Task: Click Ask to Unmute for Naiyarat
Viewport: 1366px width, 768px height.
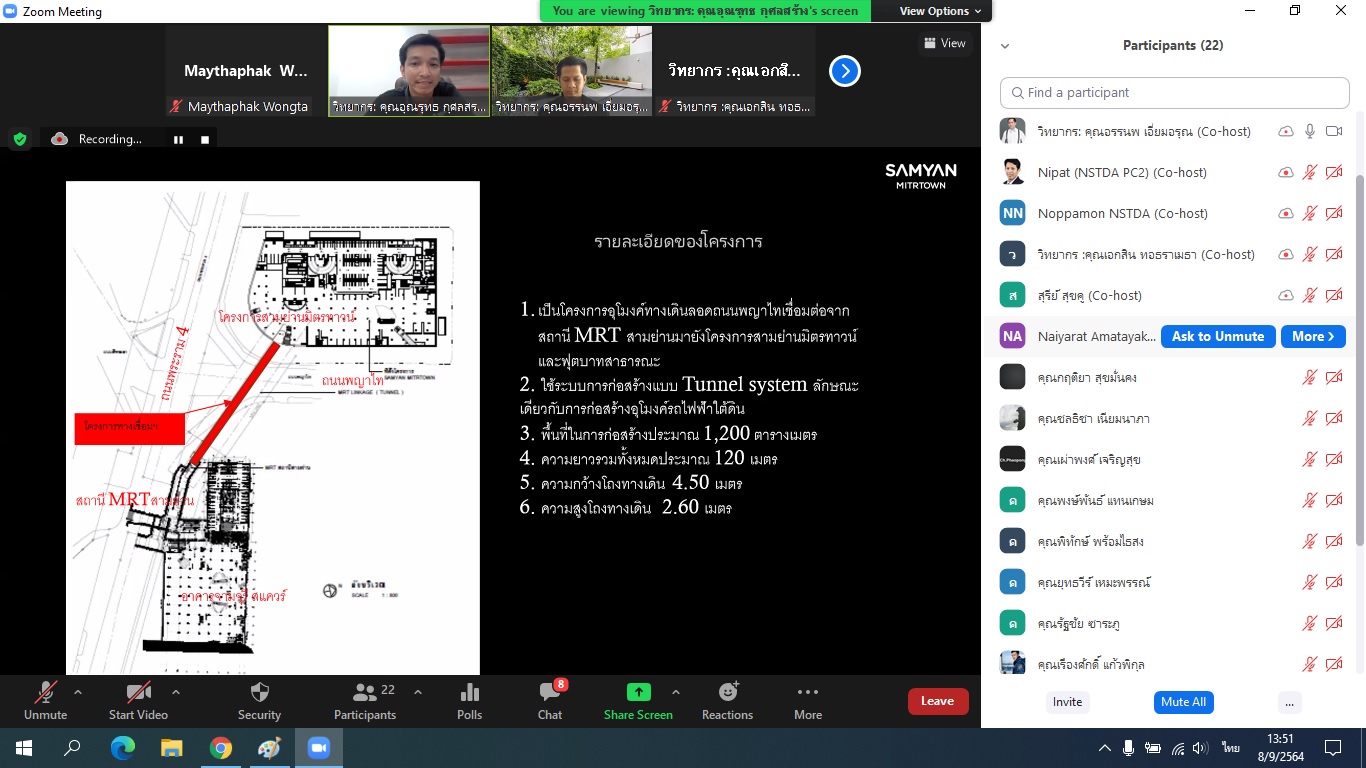Action: click(1217, 337)
